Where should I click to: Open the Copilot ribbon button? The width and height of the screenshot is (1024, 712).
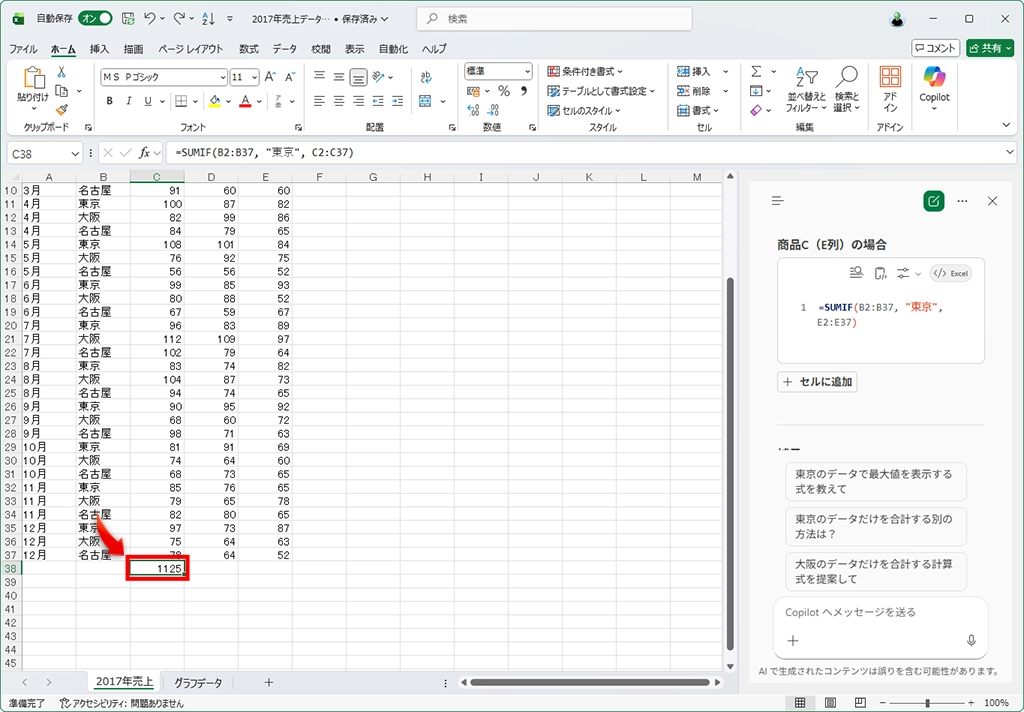click(x=934, y=86)
